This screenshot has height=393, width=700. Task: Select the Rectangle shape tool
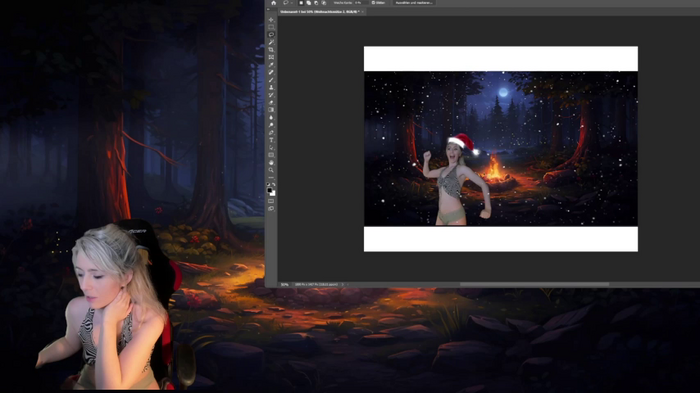[x=271, y=155]
